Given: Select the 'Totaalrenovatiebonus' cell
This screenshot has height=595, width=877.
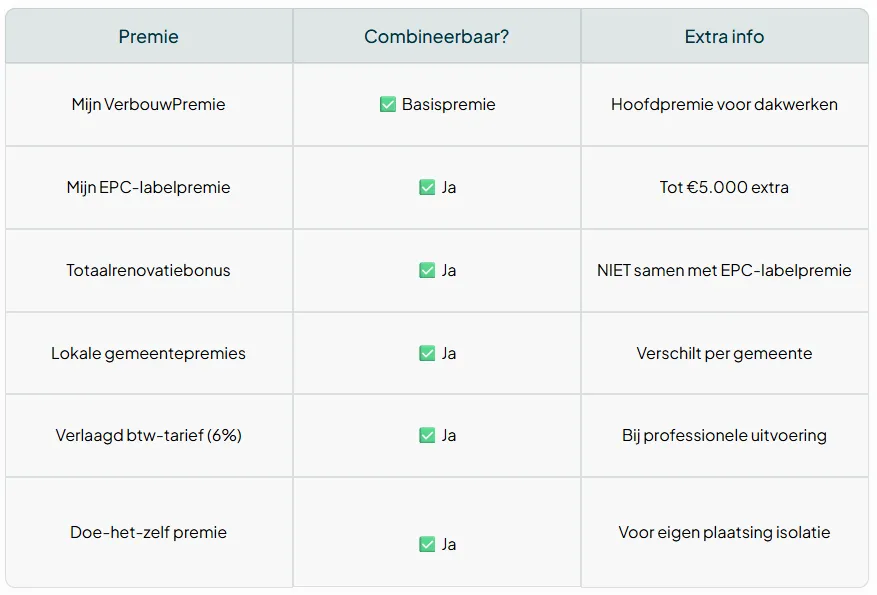Looking at the screenshot, I should pyautogui.click(x=148, y=270).
